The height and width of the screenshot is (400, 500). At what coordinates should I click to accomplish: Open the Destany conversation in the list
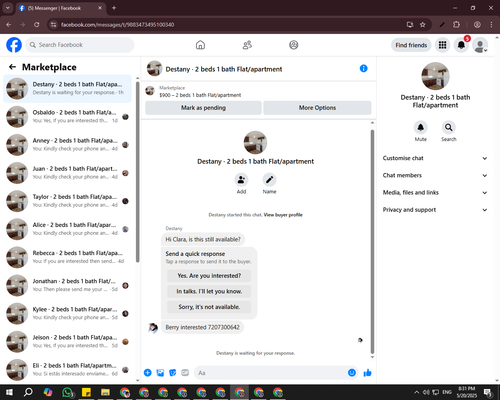[x=67, y=89]
